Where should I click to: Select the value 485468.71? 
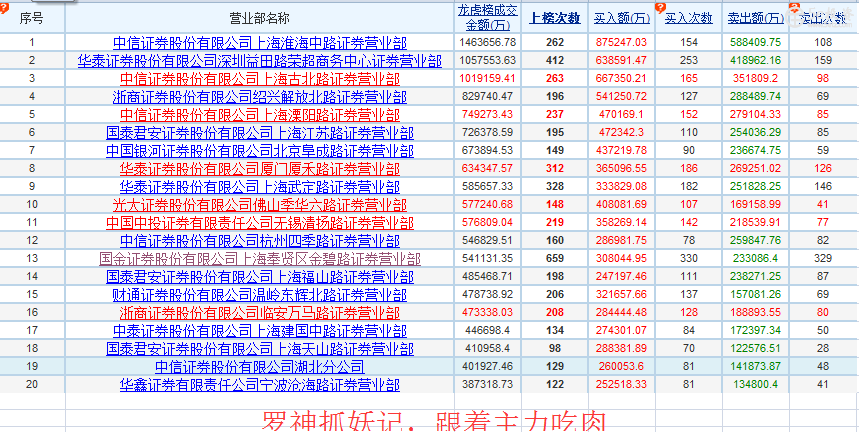488,277
